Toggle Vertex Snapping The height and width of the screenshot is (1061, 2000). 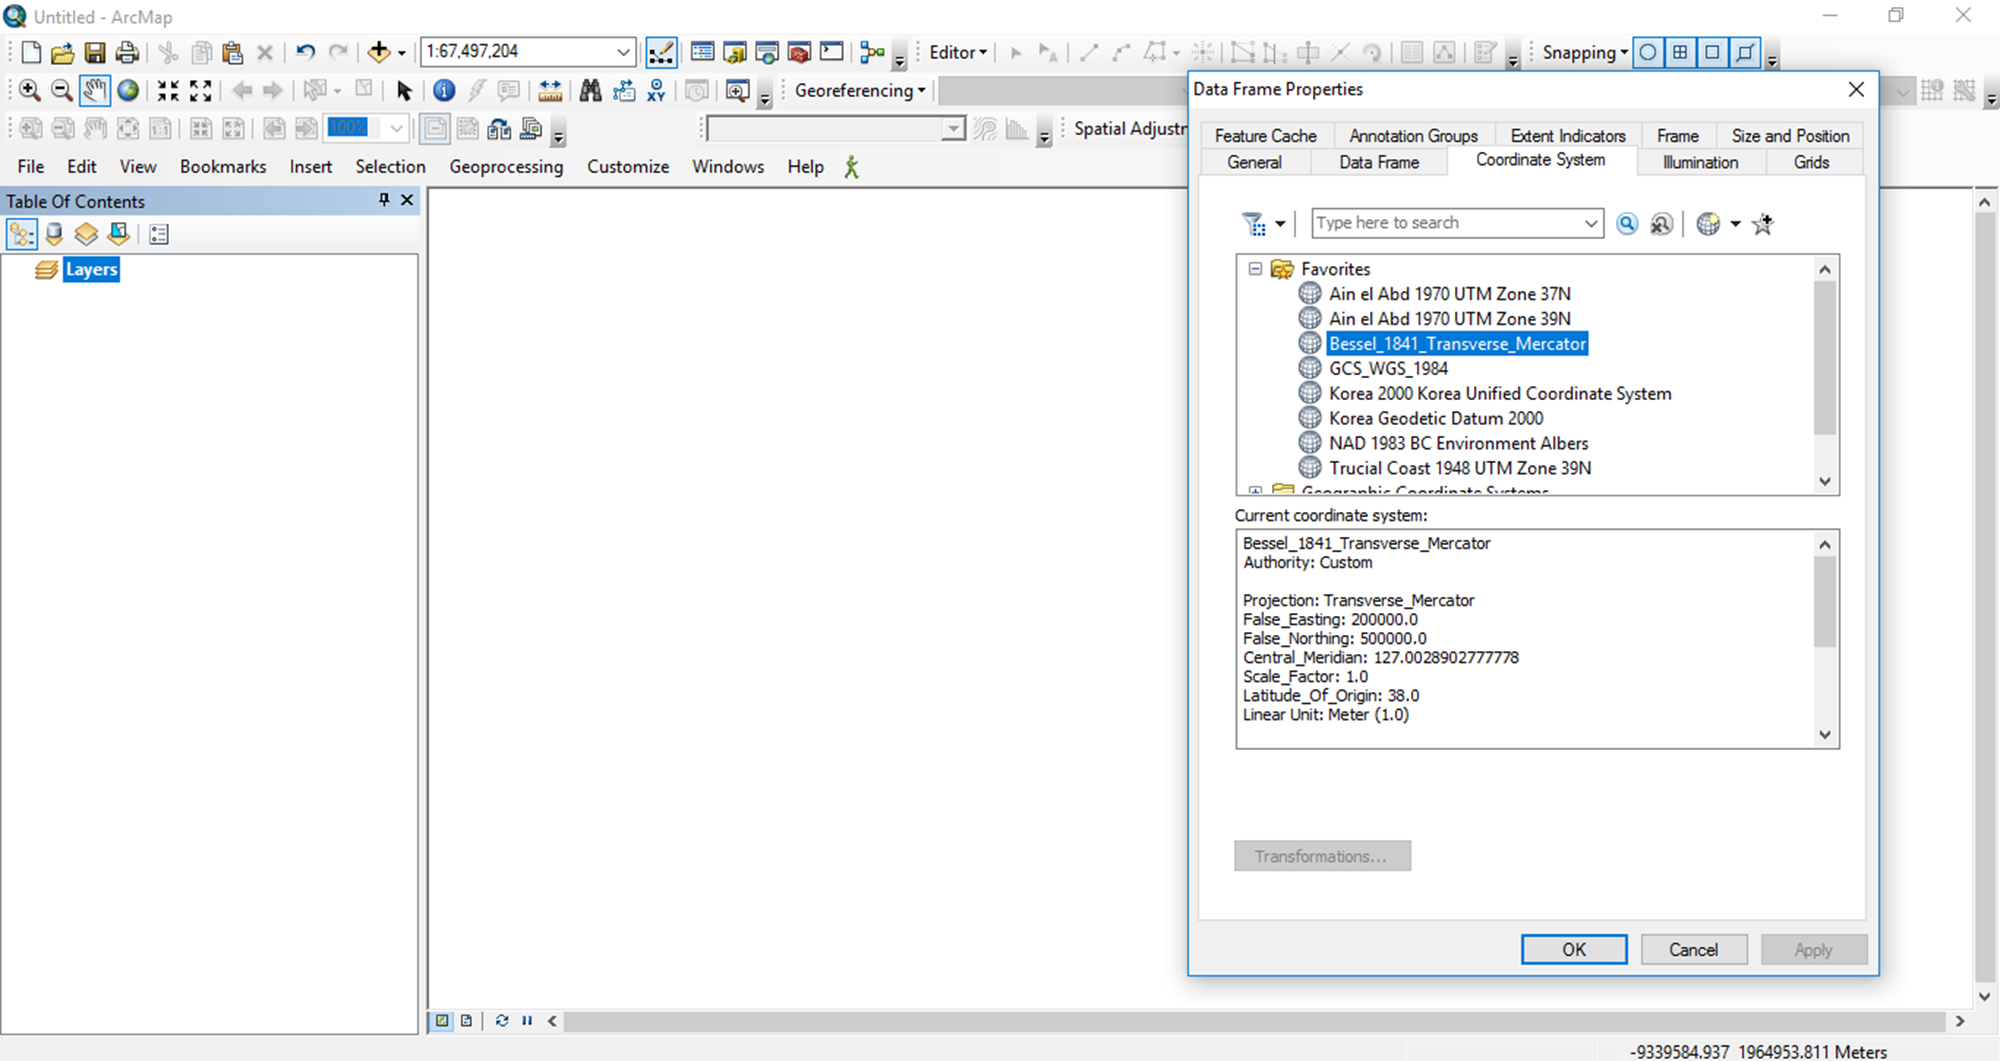coord(1712,52)
